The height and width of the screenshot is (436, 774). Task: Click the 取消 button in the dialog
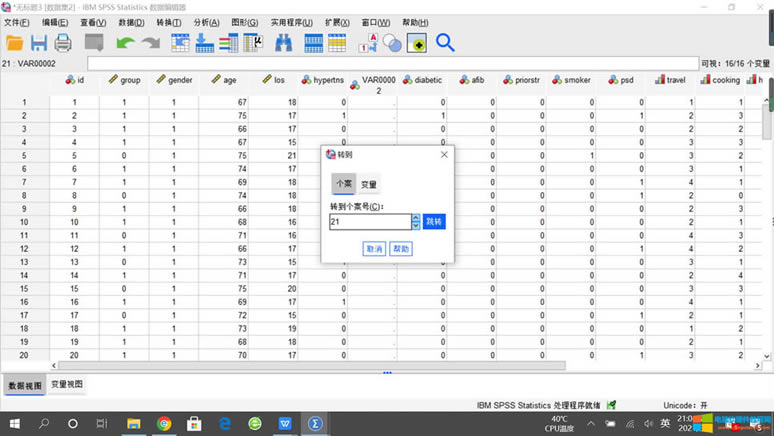tap(374, 248)
